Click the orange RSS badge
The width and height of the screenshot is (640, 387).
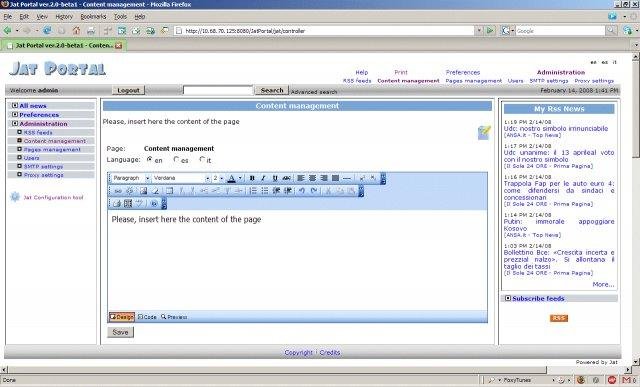tap(559, 318)
